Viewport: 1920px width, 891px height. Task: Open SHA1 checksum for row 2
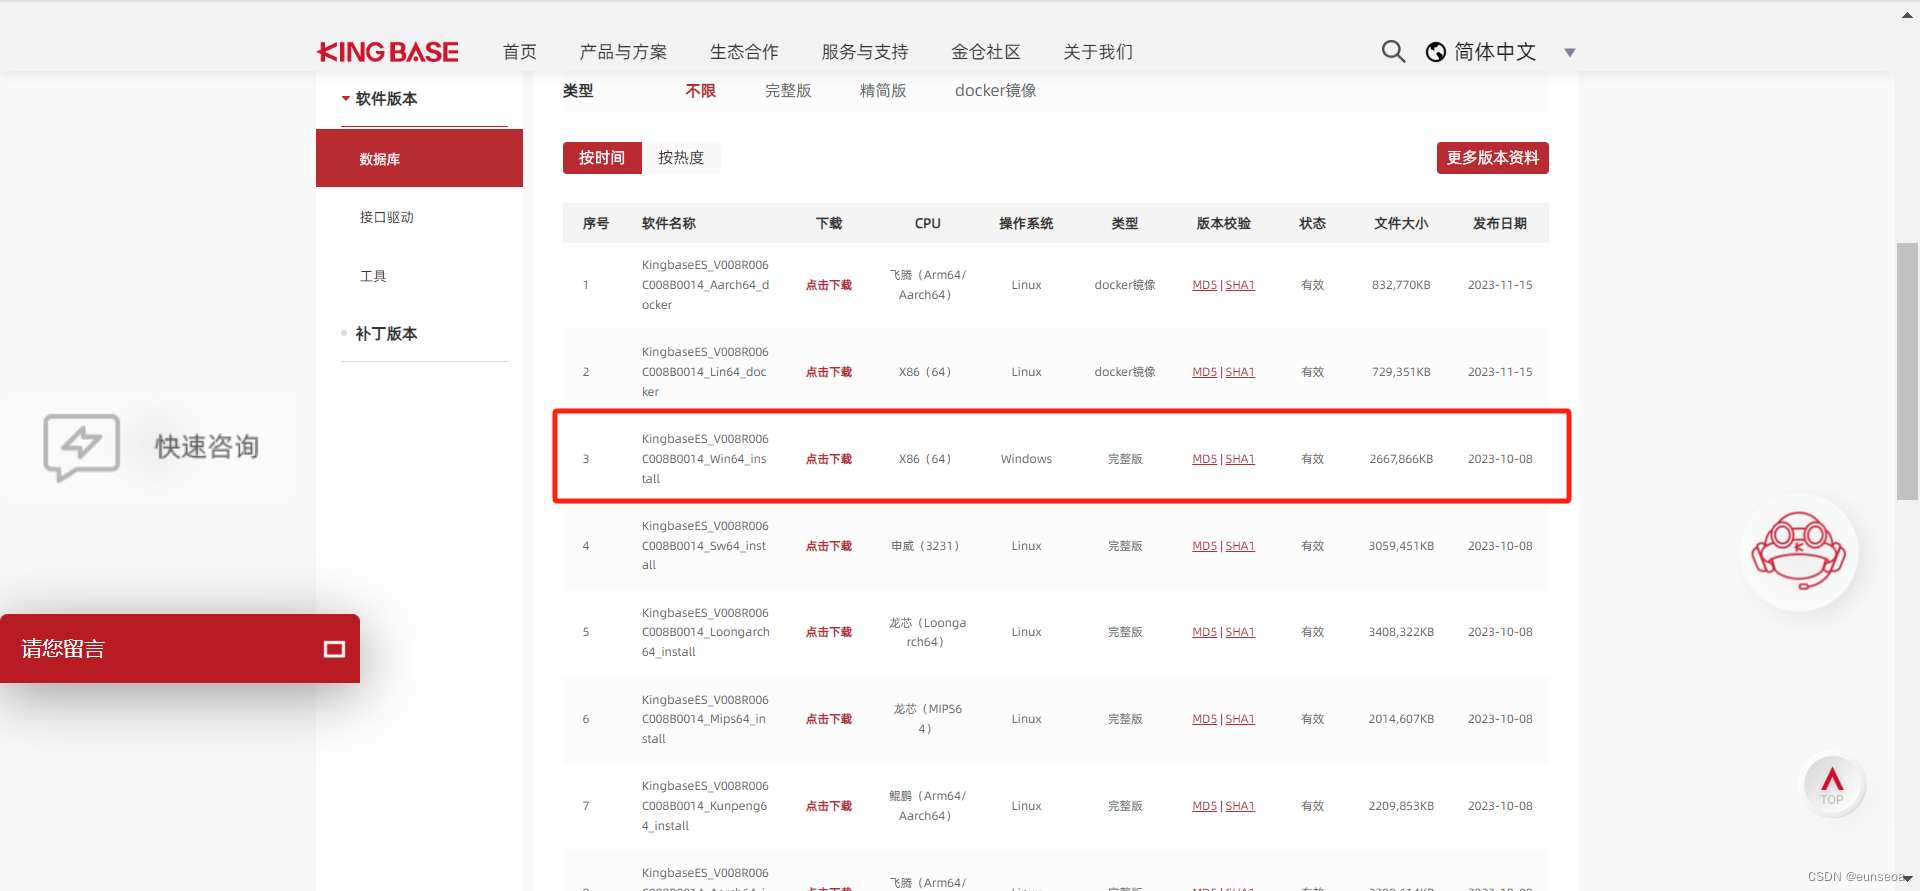coord(1240,372)
